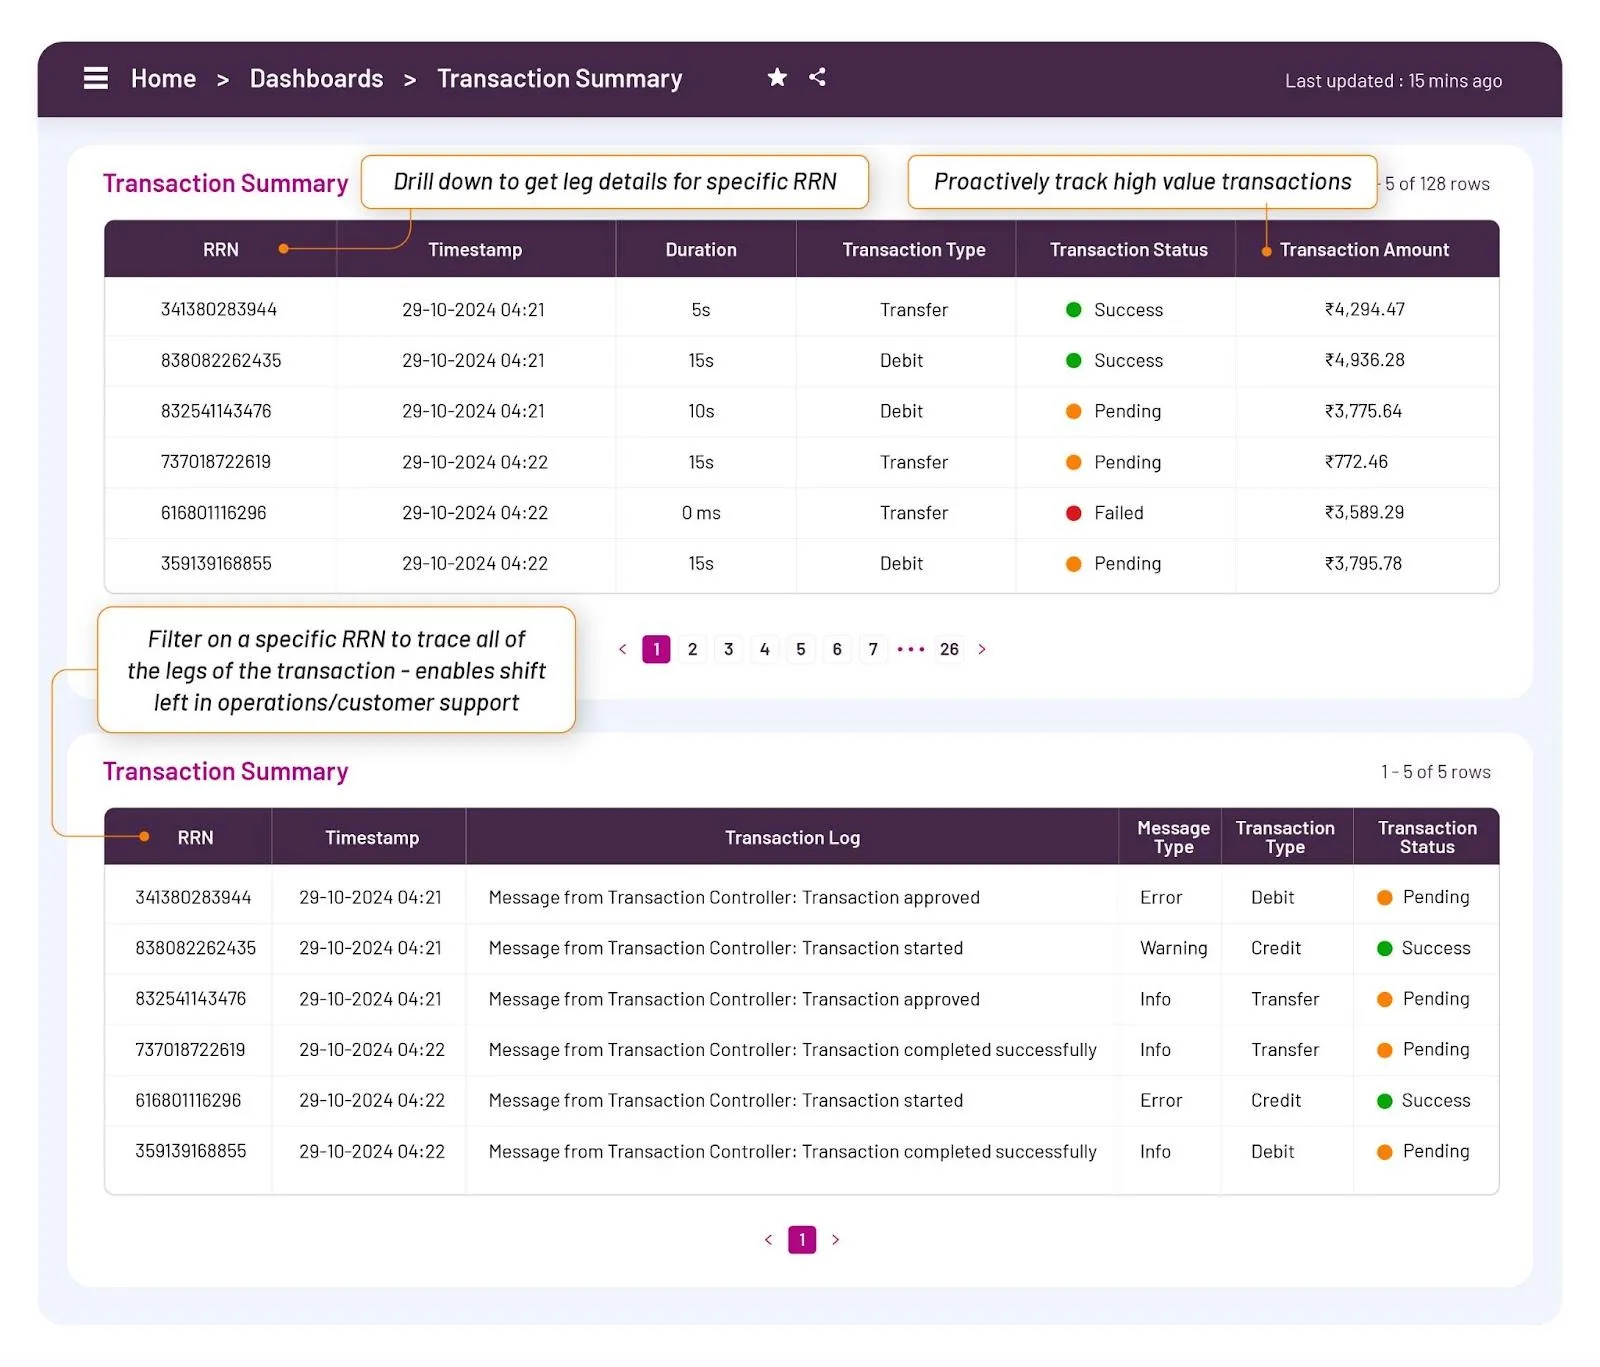
Task: Select Transaction Summary breadcrumb
Action: point(559,79)
